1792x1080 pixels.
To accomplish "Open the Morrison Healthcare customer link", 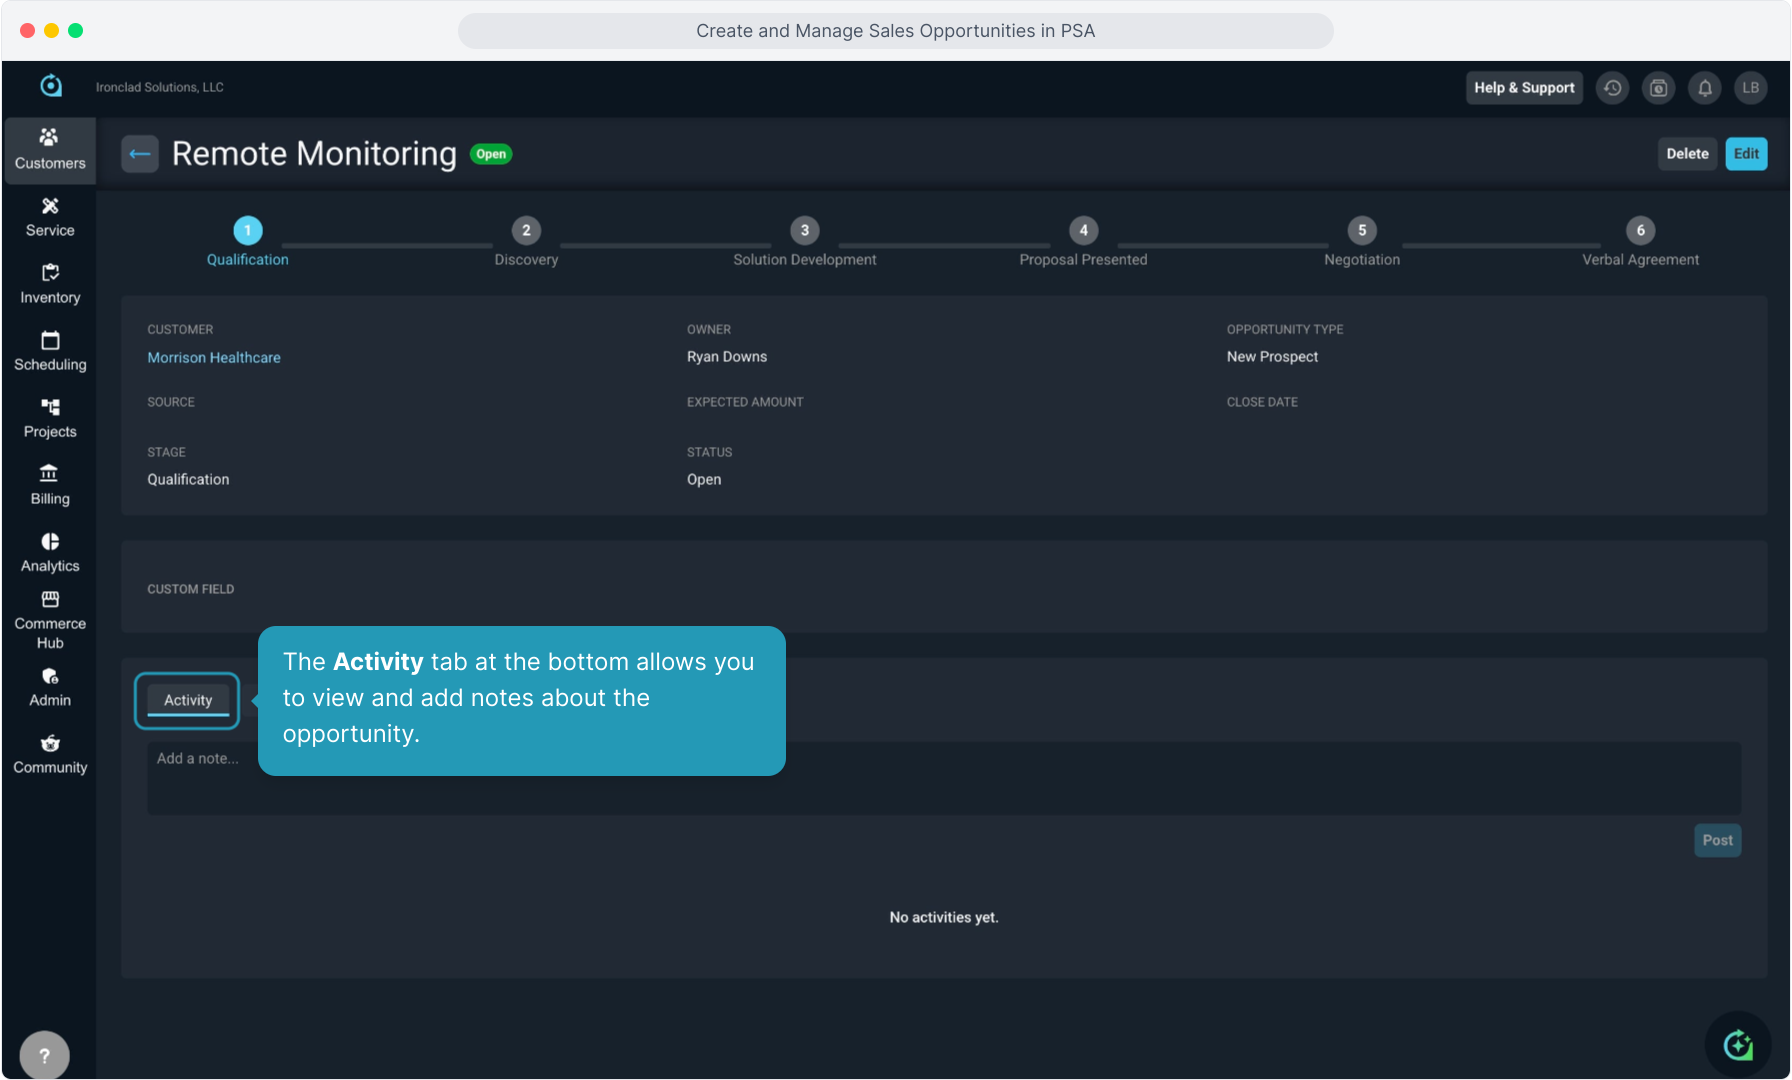I will click(214, 357).
